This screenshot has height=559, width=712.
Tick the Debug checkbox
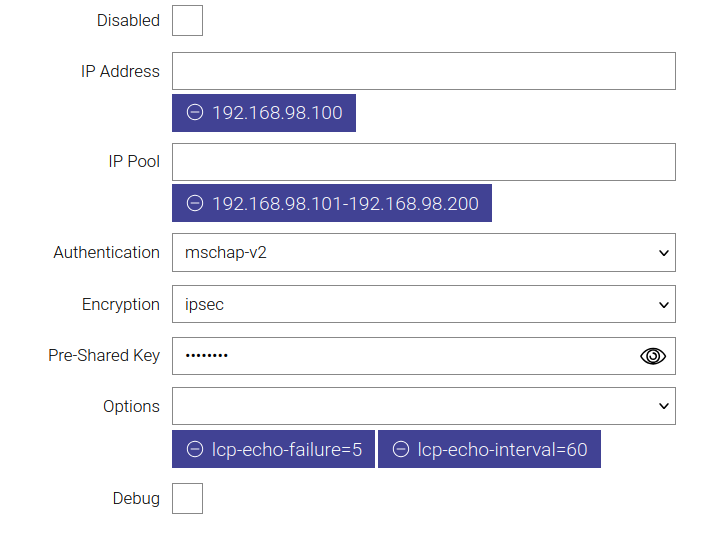point(187,498)
